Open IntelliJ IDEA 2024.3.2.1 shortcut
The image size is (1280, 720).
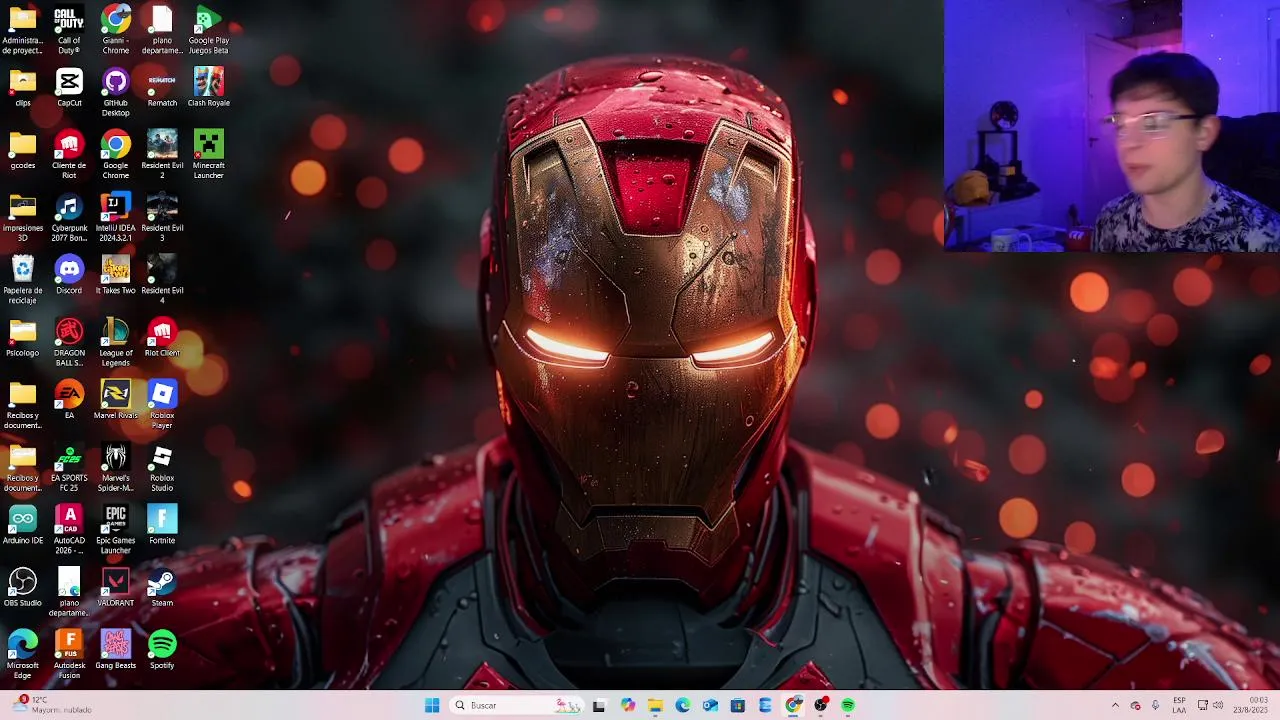coord(116,218)
